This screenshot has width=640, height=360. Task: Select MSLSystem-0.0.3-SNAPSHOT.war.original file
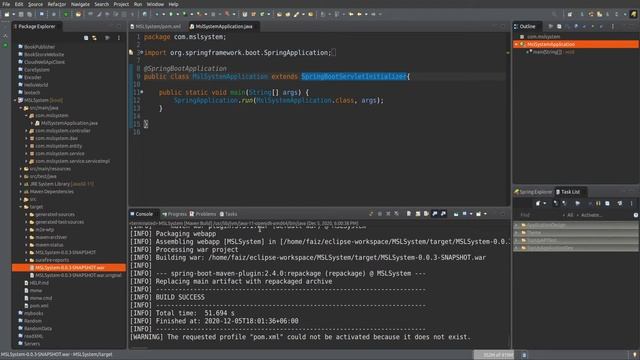pyautogui.click(x=78, y=276)
